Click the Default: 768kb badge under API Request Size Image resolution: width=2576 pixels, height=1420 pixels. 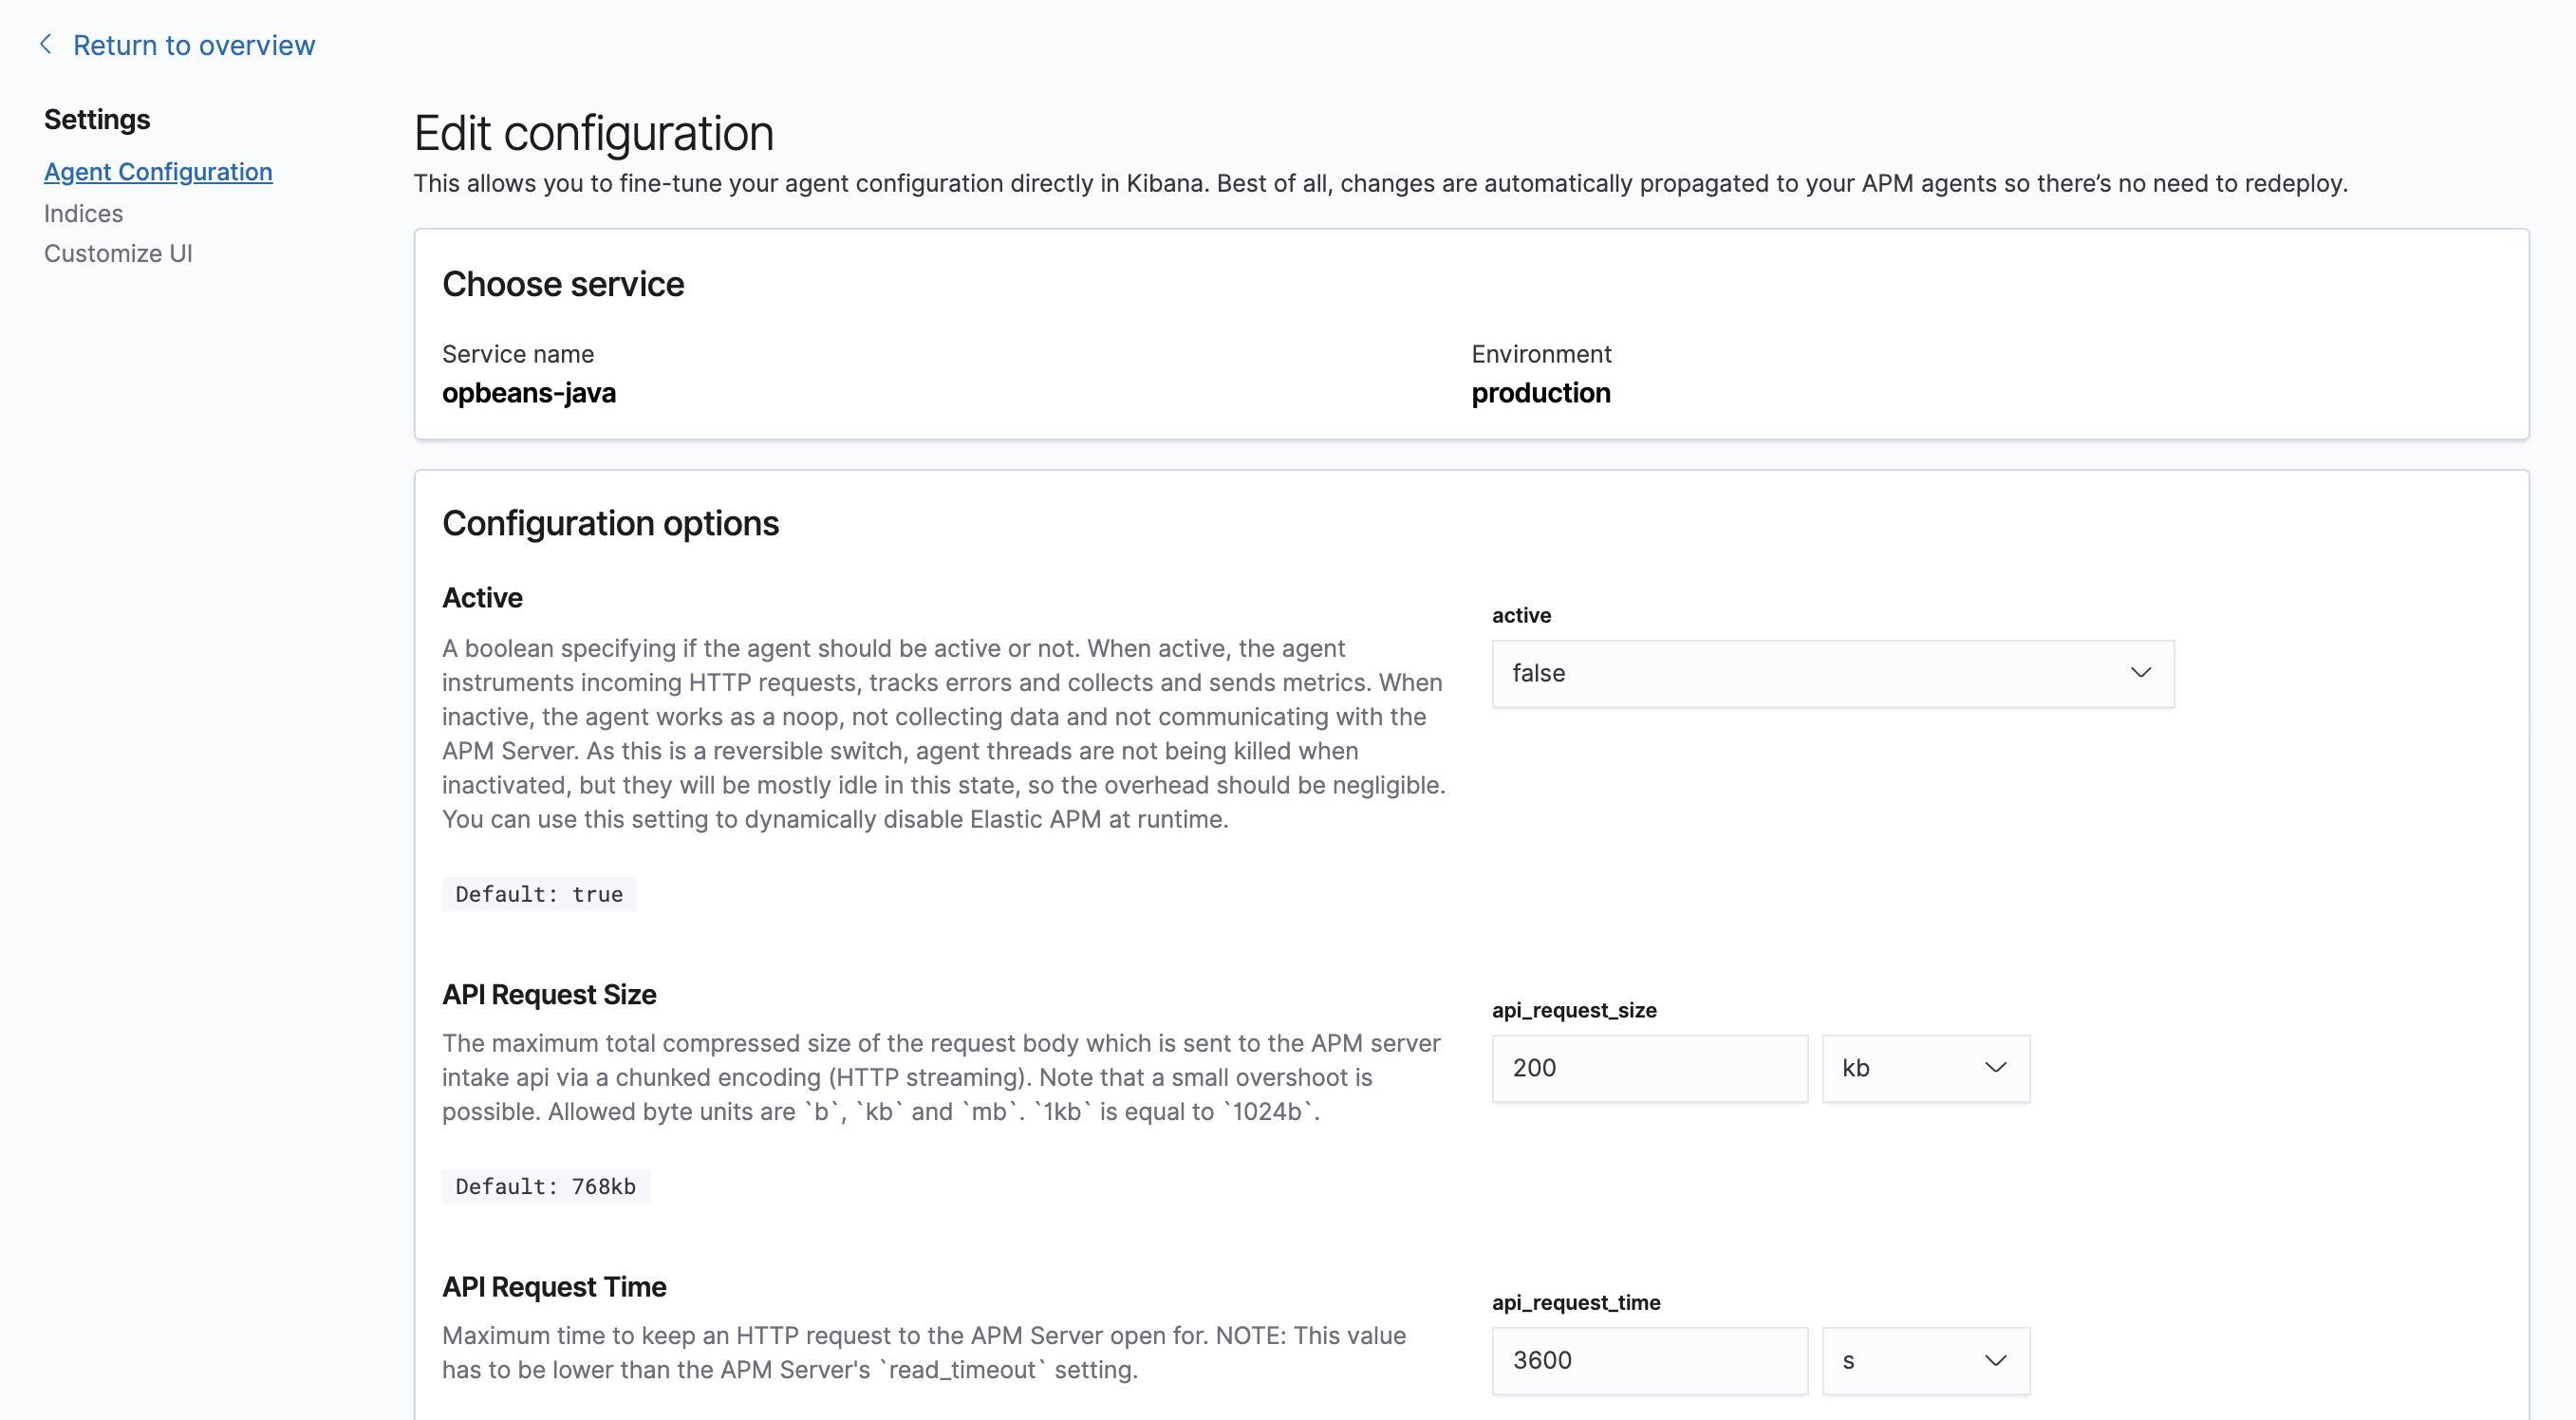coord(545,1186)
